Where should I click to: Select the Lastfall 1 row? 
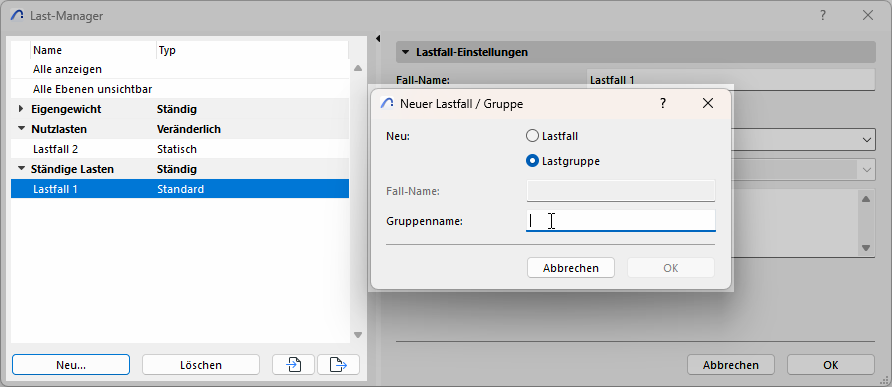180,189
